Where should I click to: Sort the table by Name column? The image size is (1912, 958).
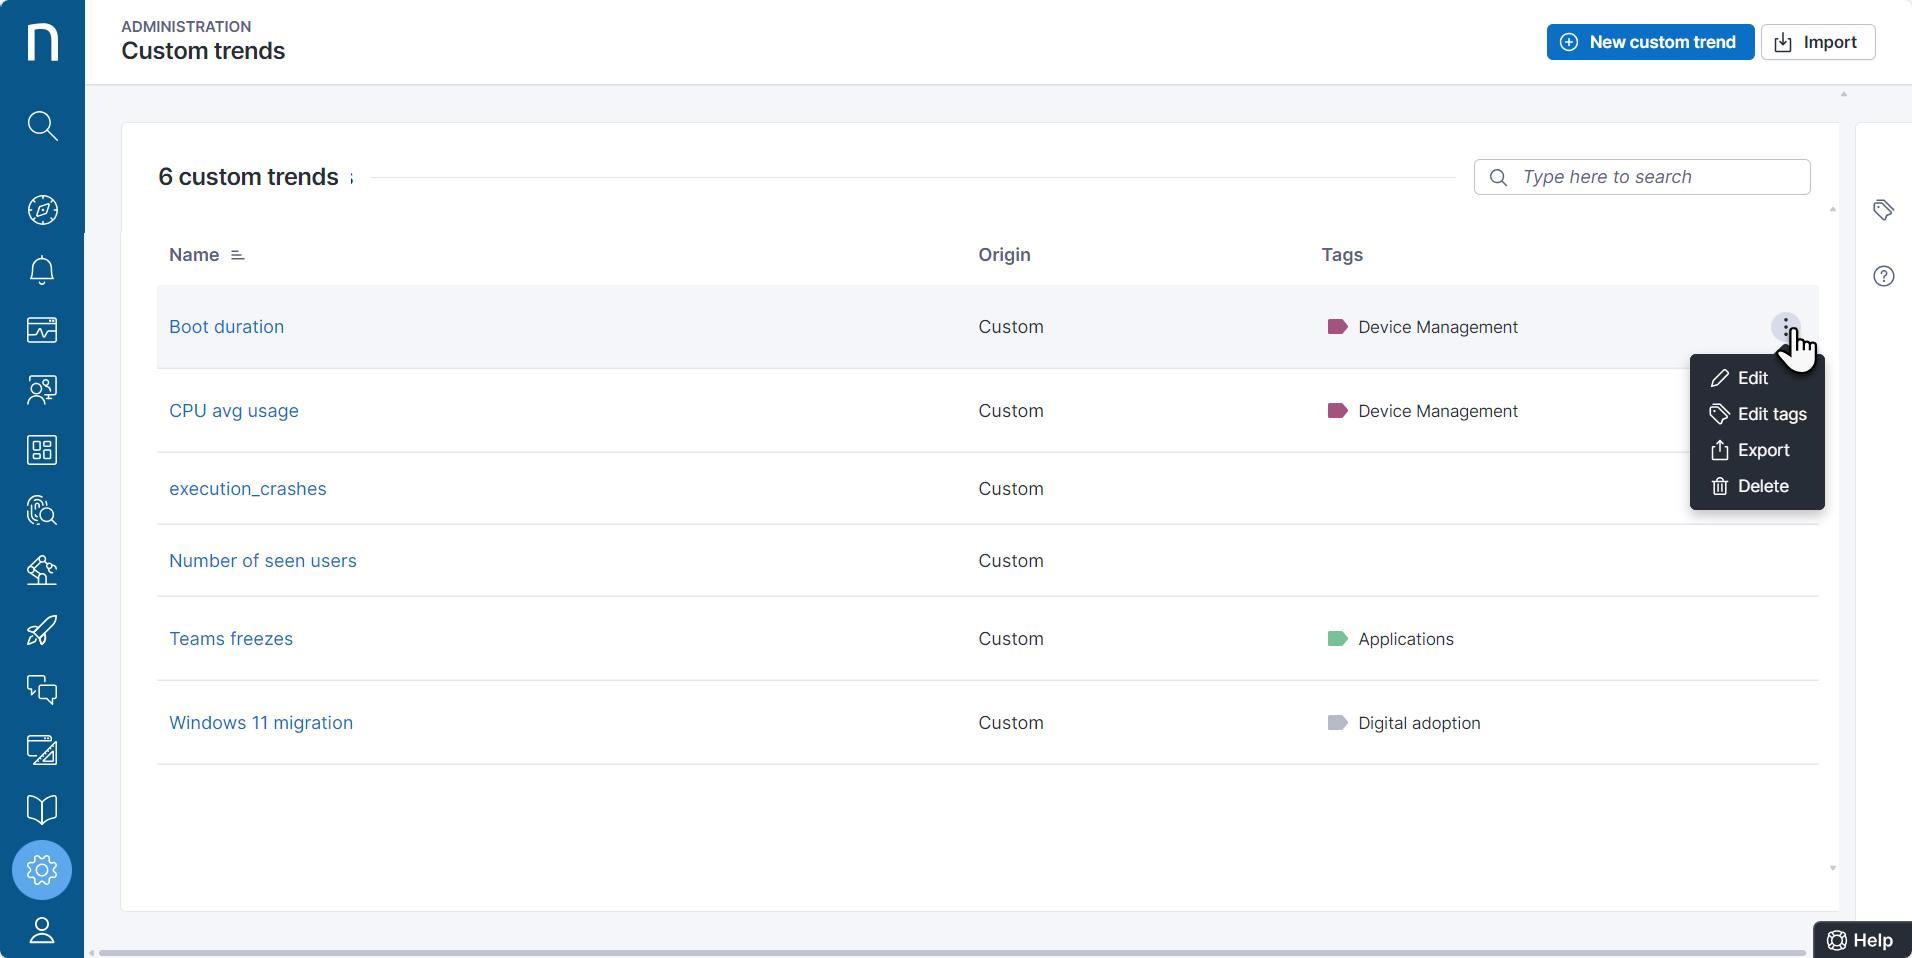(207, 255)
